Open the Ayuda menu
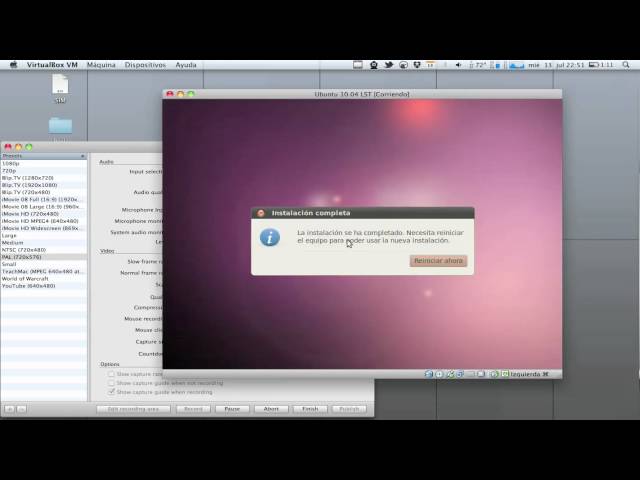The height and width of the screenshot is (480, 640). point(186,65)
